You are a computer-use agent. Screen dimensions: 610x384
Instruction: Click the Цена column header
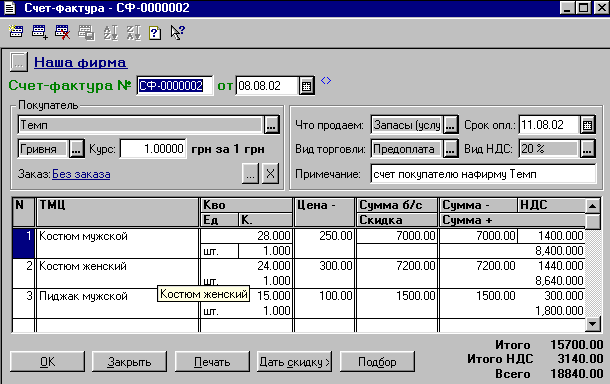(324, 212)
